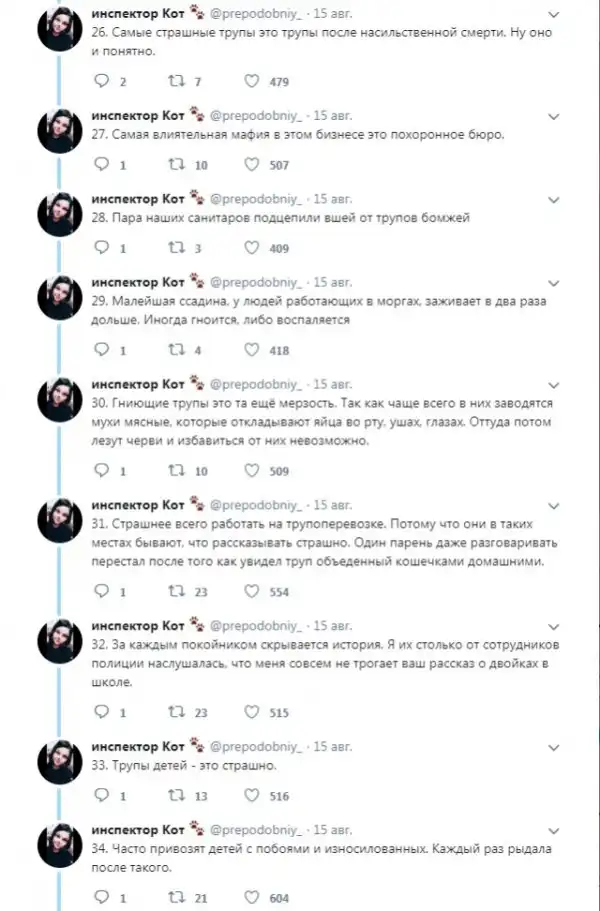Heart tweet 31 with 554 likes
The width and height of the screenshot is (600, 911).
pos(254,591)
